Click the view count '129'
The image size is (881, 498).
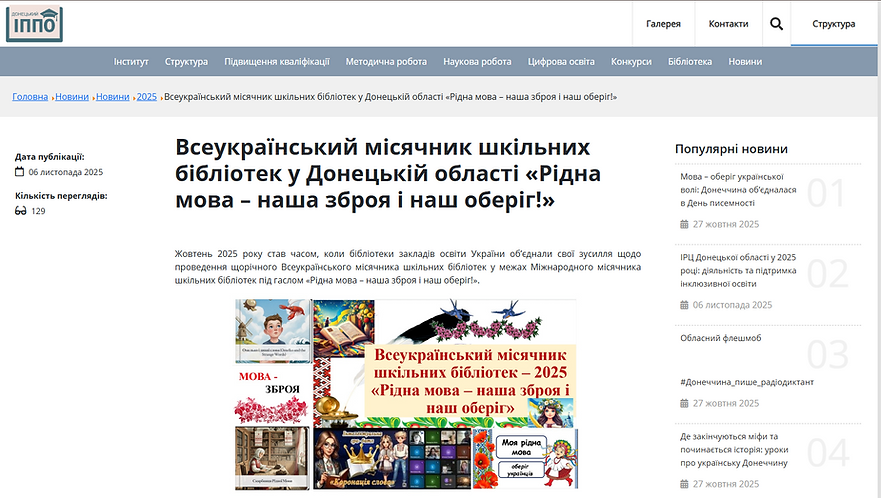38,211
